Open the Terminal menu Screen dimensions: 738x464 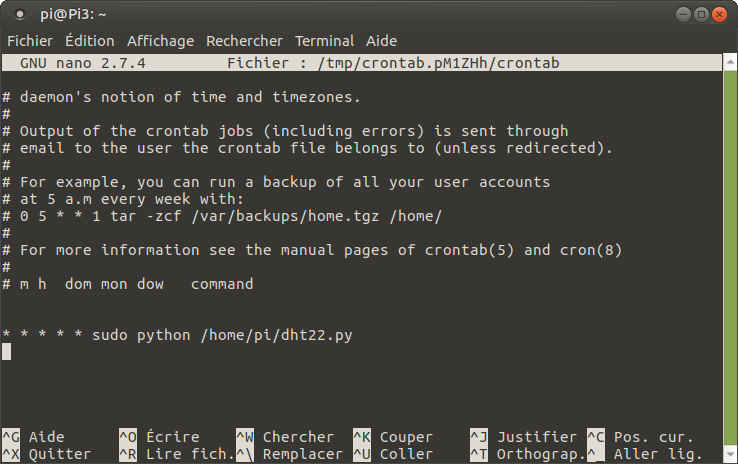[x=324, y=41]
